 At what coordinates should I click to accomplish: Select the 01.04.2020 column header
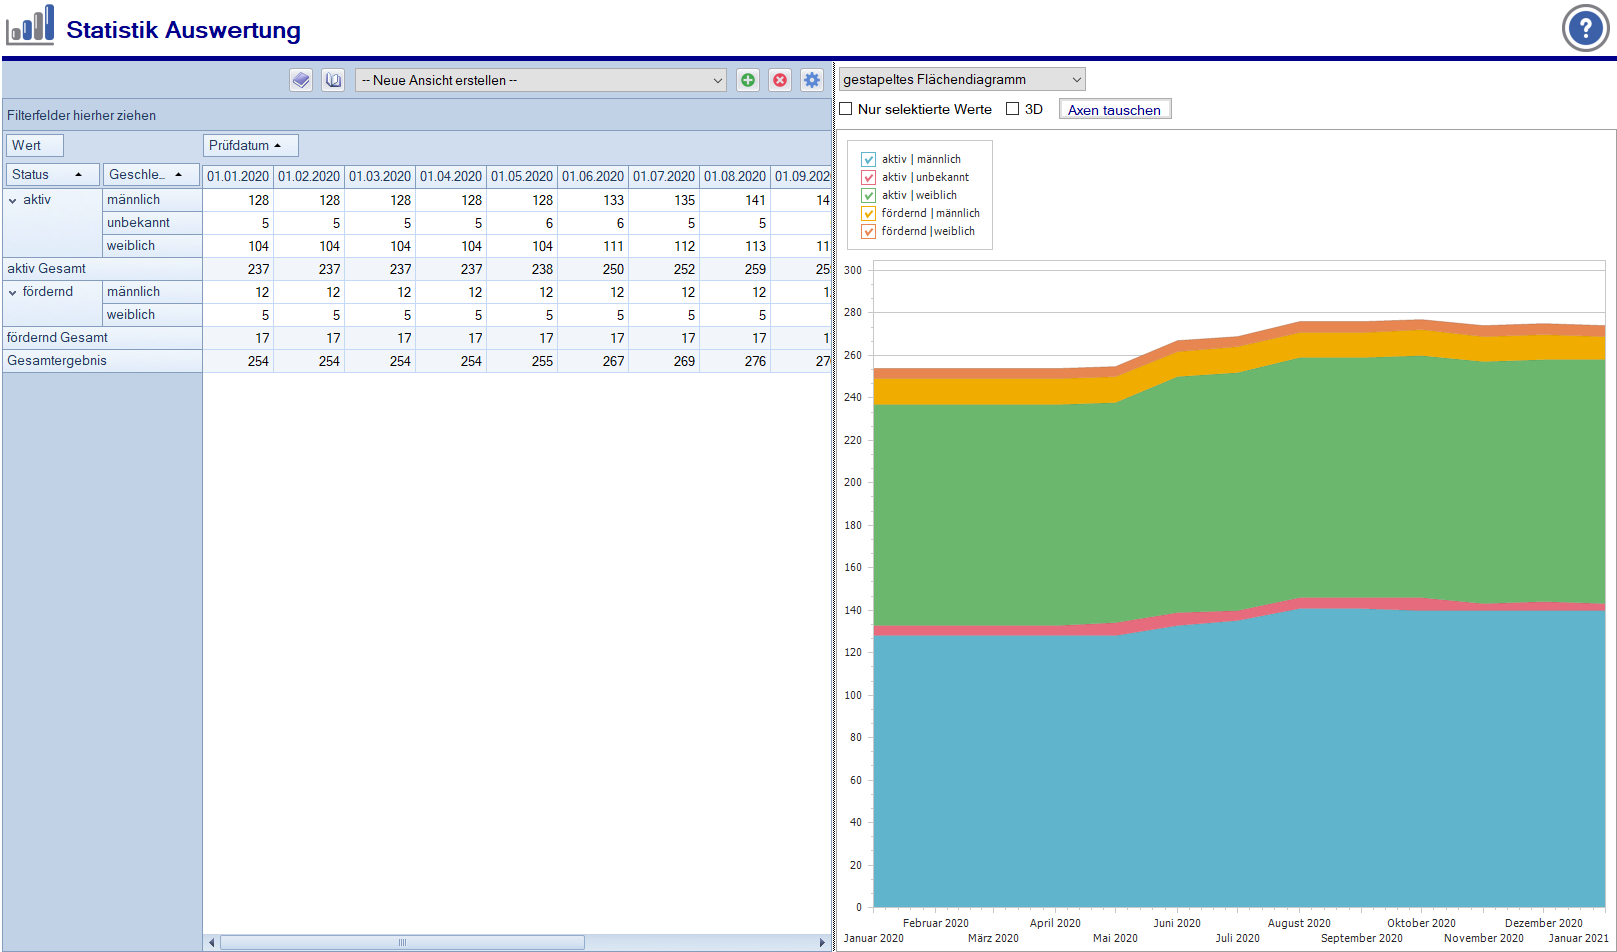[x=451, y=176]
